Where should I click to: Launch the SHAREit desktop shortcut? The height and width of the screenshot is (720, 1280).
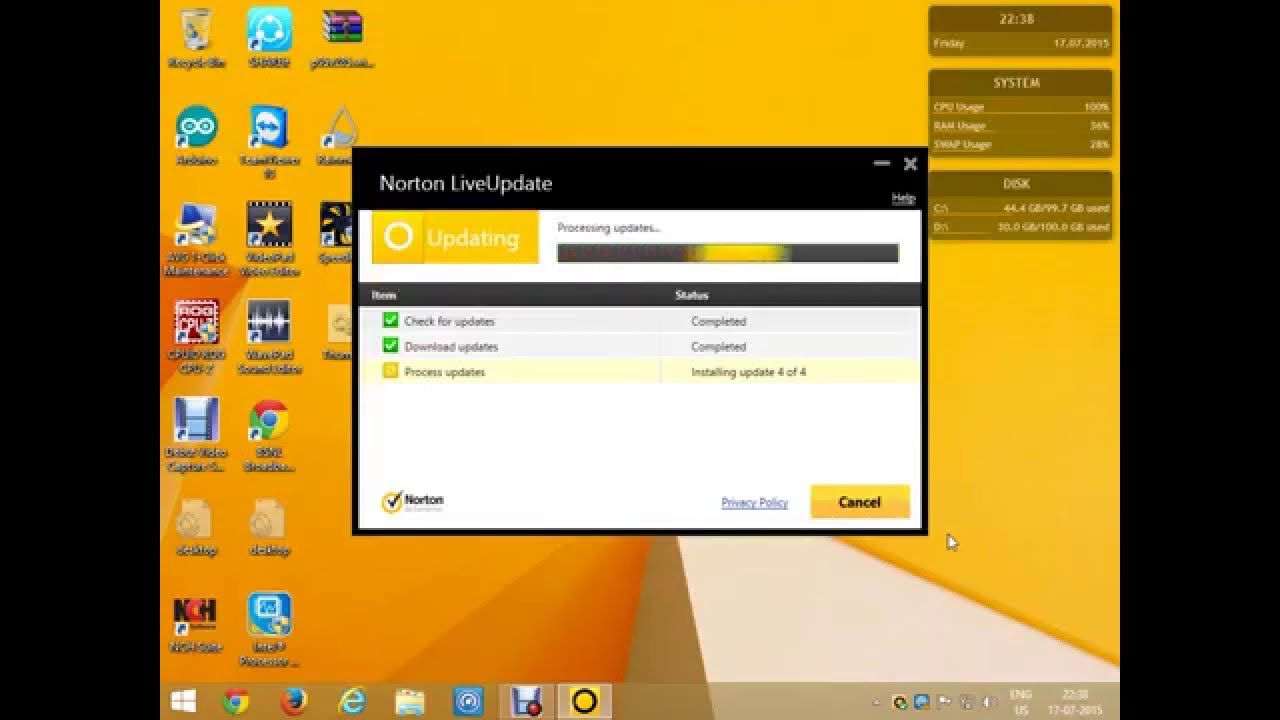[269, 39]
